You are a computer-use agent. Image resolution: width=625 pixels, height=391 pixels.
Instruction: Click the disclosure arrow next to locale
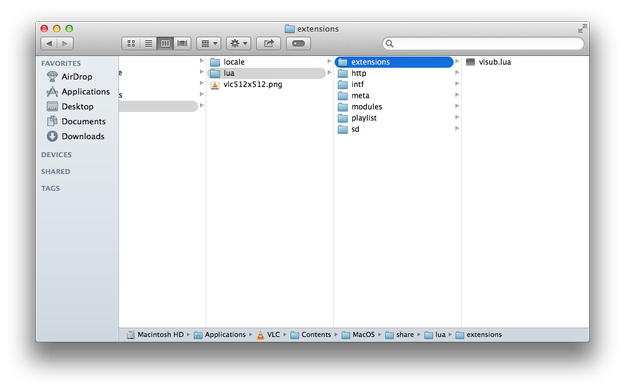329,61
